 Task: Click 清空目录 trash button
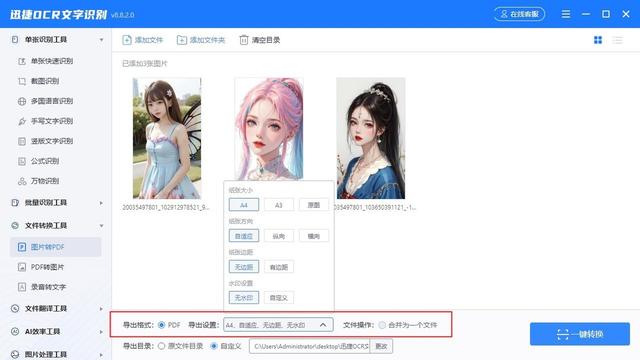click(x=260, y=40)
